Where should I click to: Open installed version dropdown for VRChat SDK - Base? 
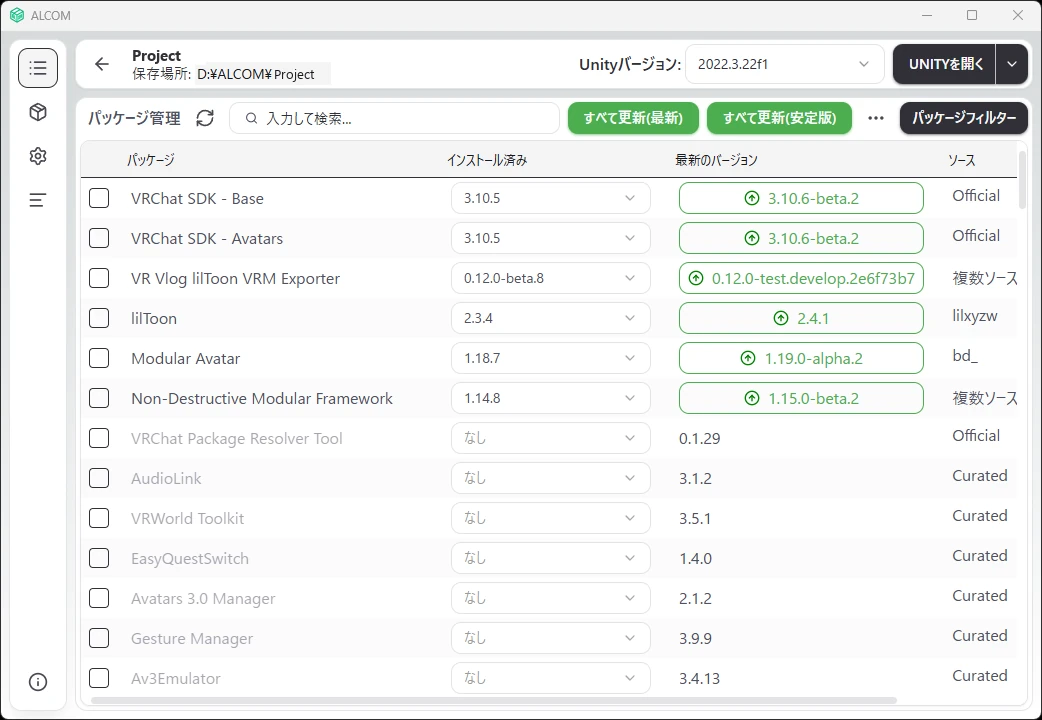[x=550, y=198]
